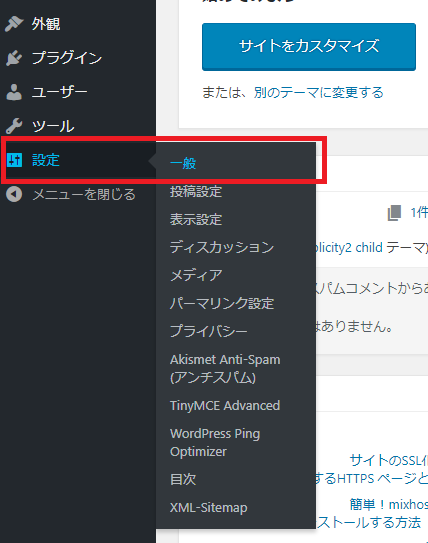Open 表示設定 in the submenu

point(196,220)
